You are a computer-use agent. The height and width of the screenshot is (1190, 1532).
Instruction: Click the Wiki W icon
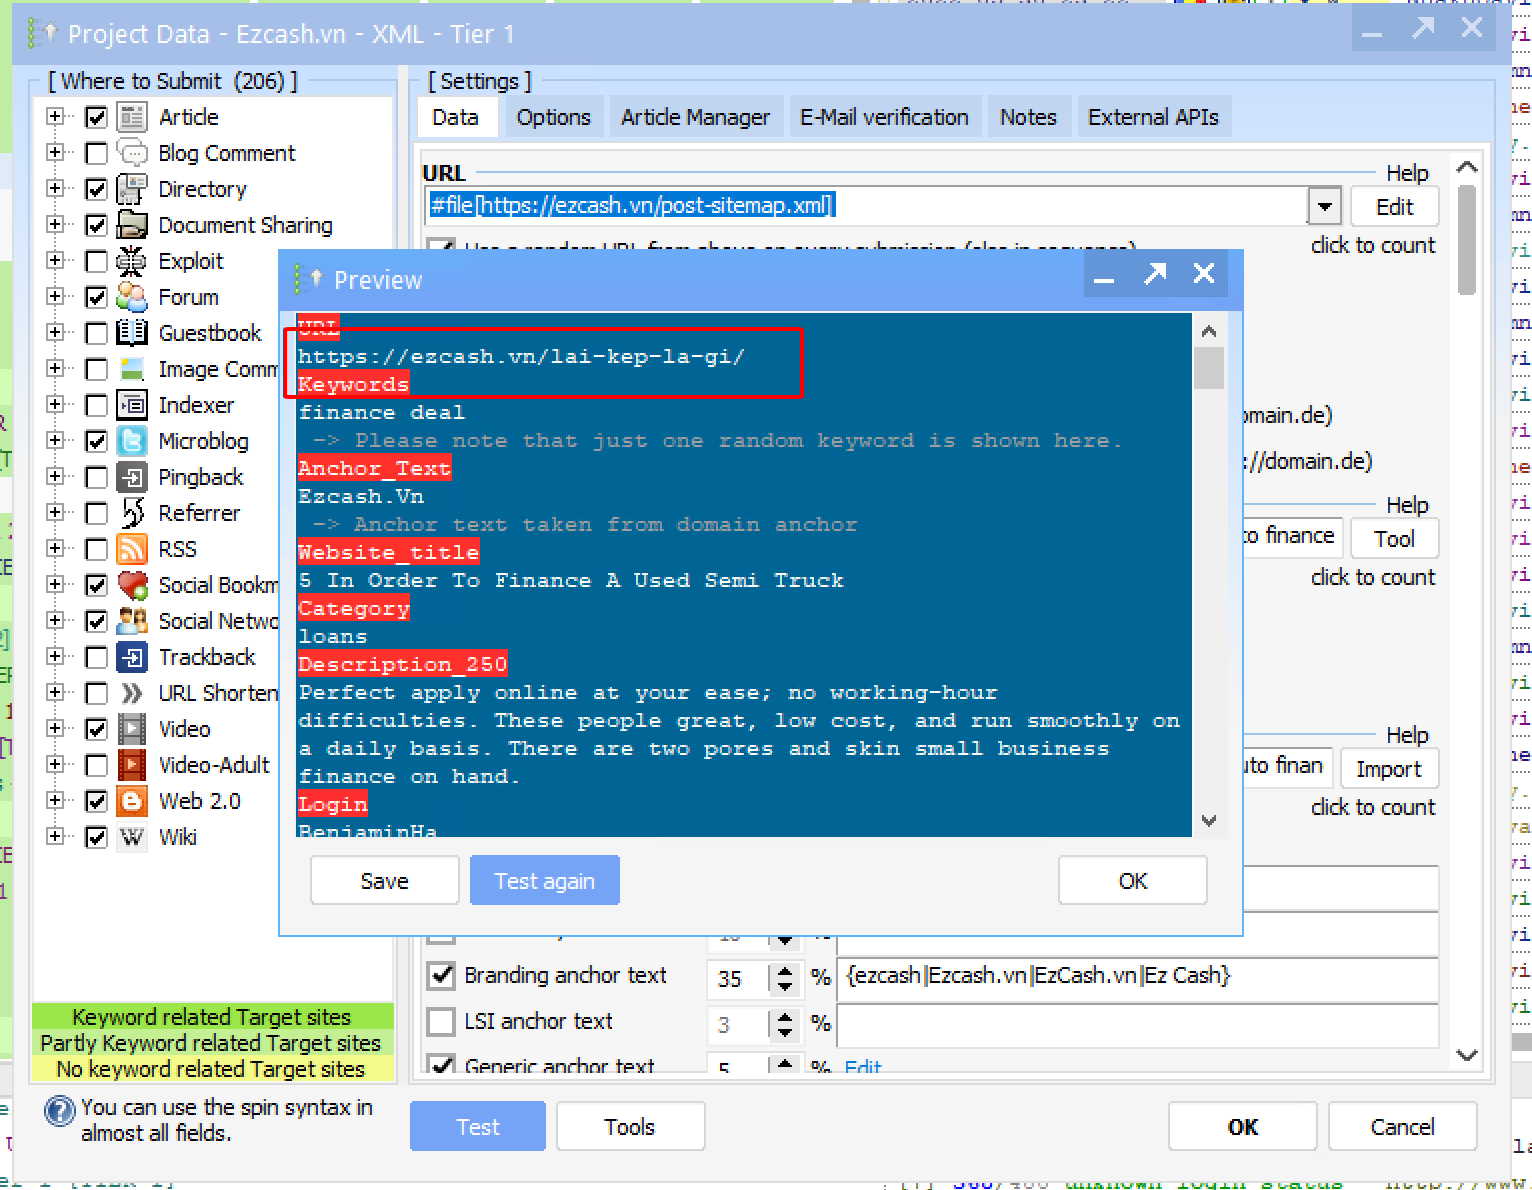tap(132, 837)
